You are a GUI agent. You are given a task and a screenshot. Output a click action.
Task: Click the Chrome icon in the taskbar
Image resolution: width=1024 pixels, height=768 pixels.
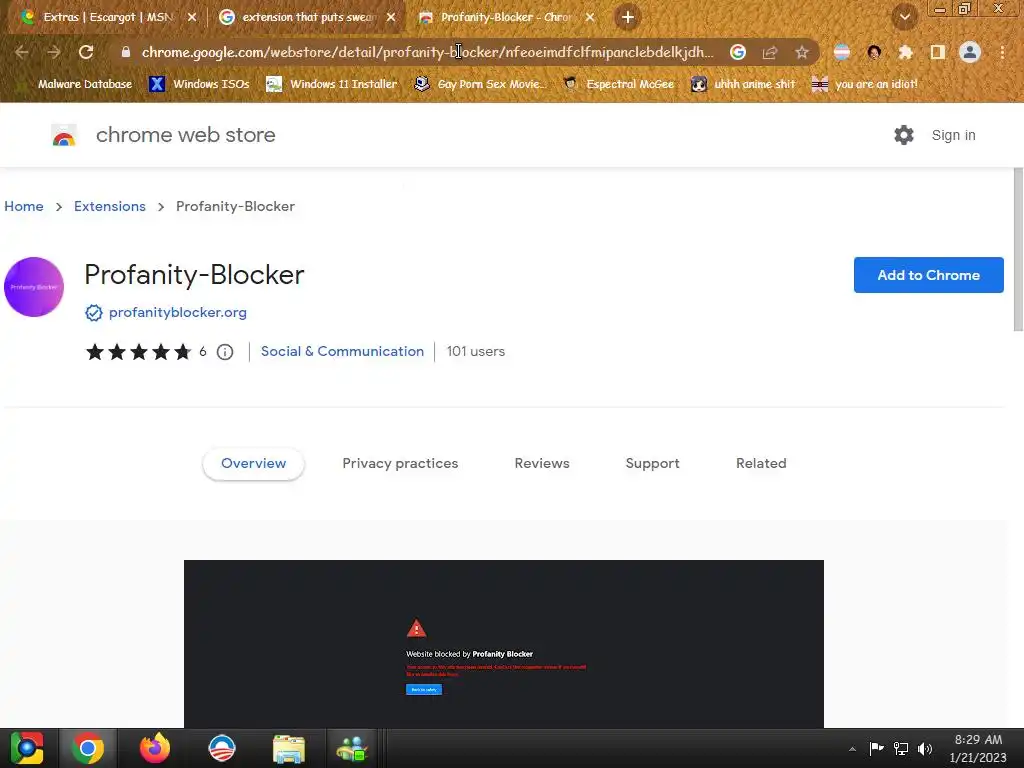(x=88, y=748)
